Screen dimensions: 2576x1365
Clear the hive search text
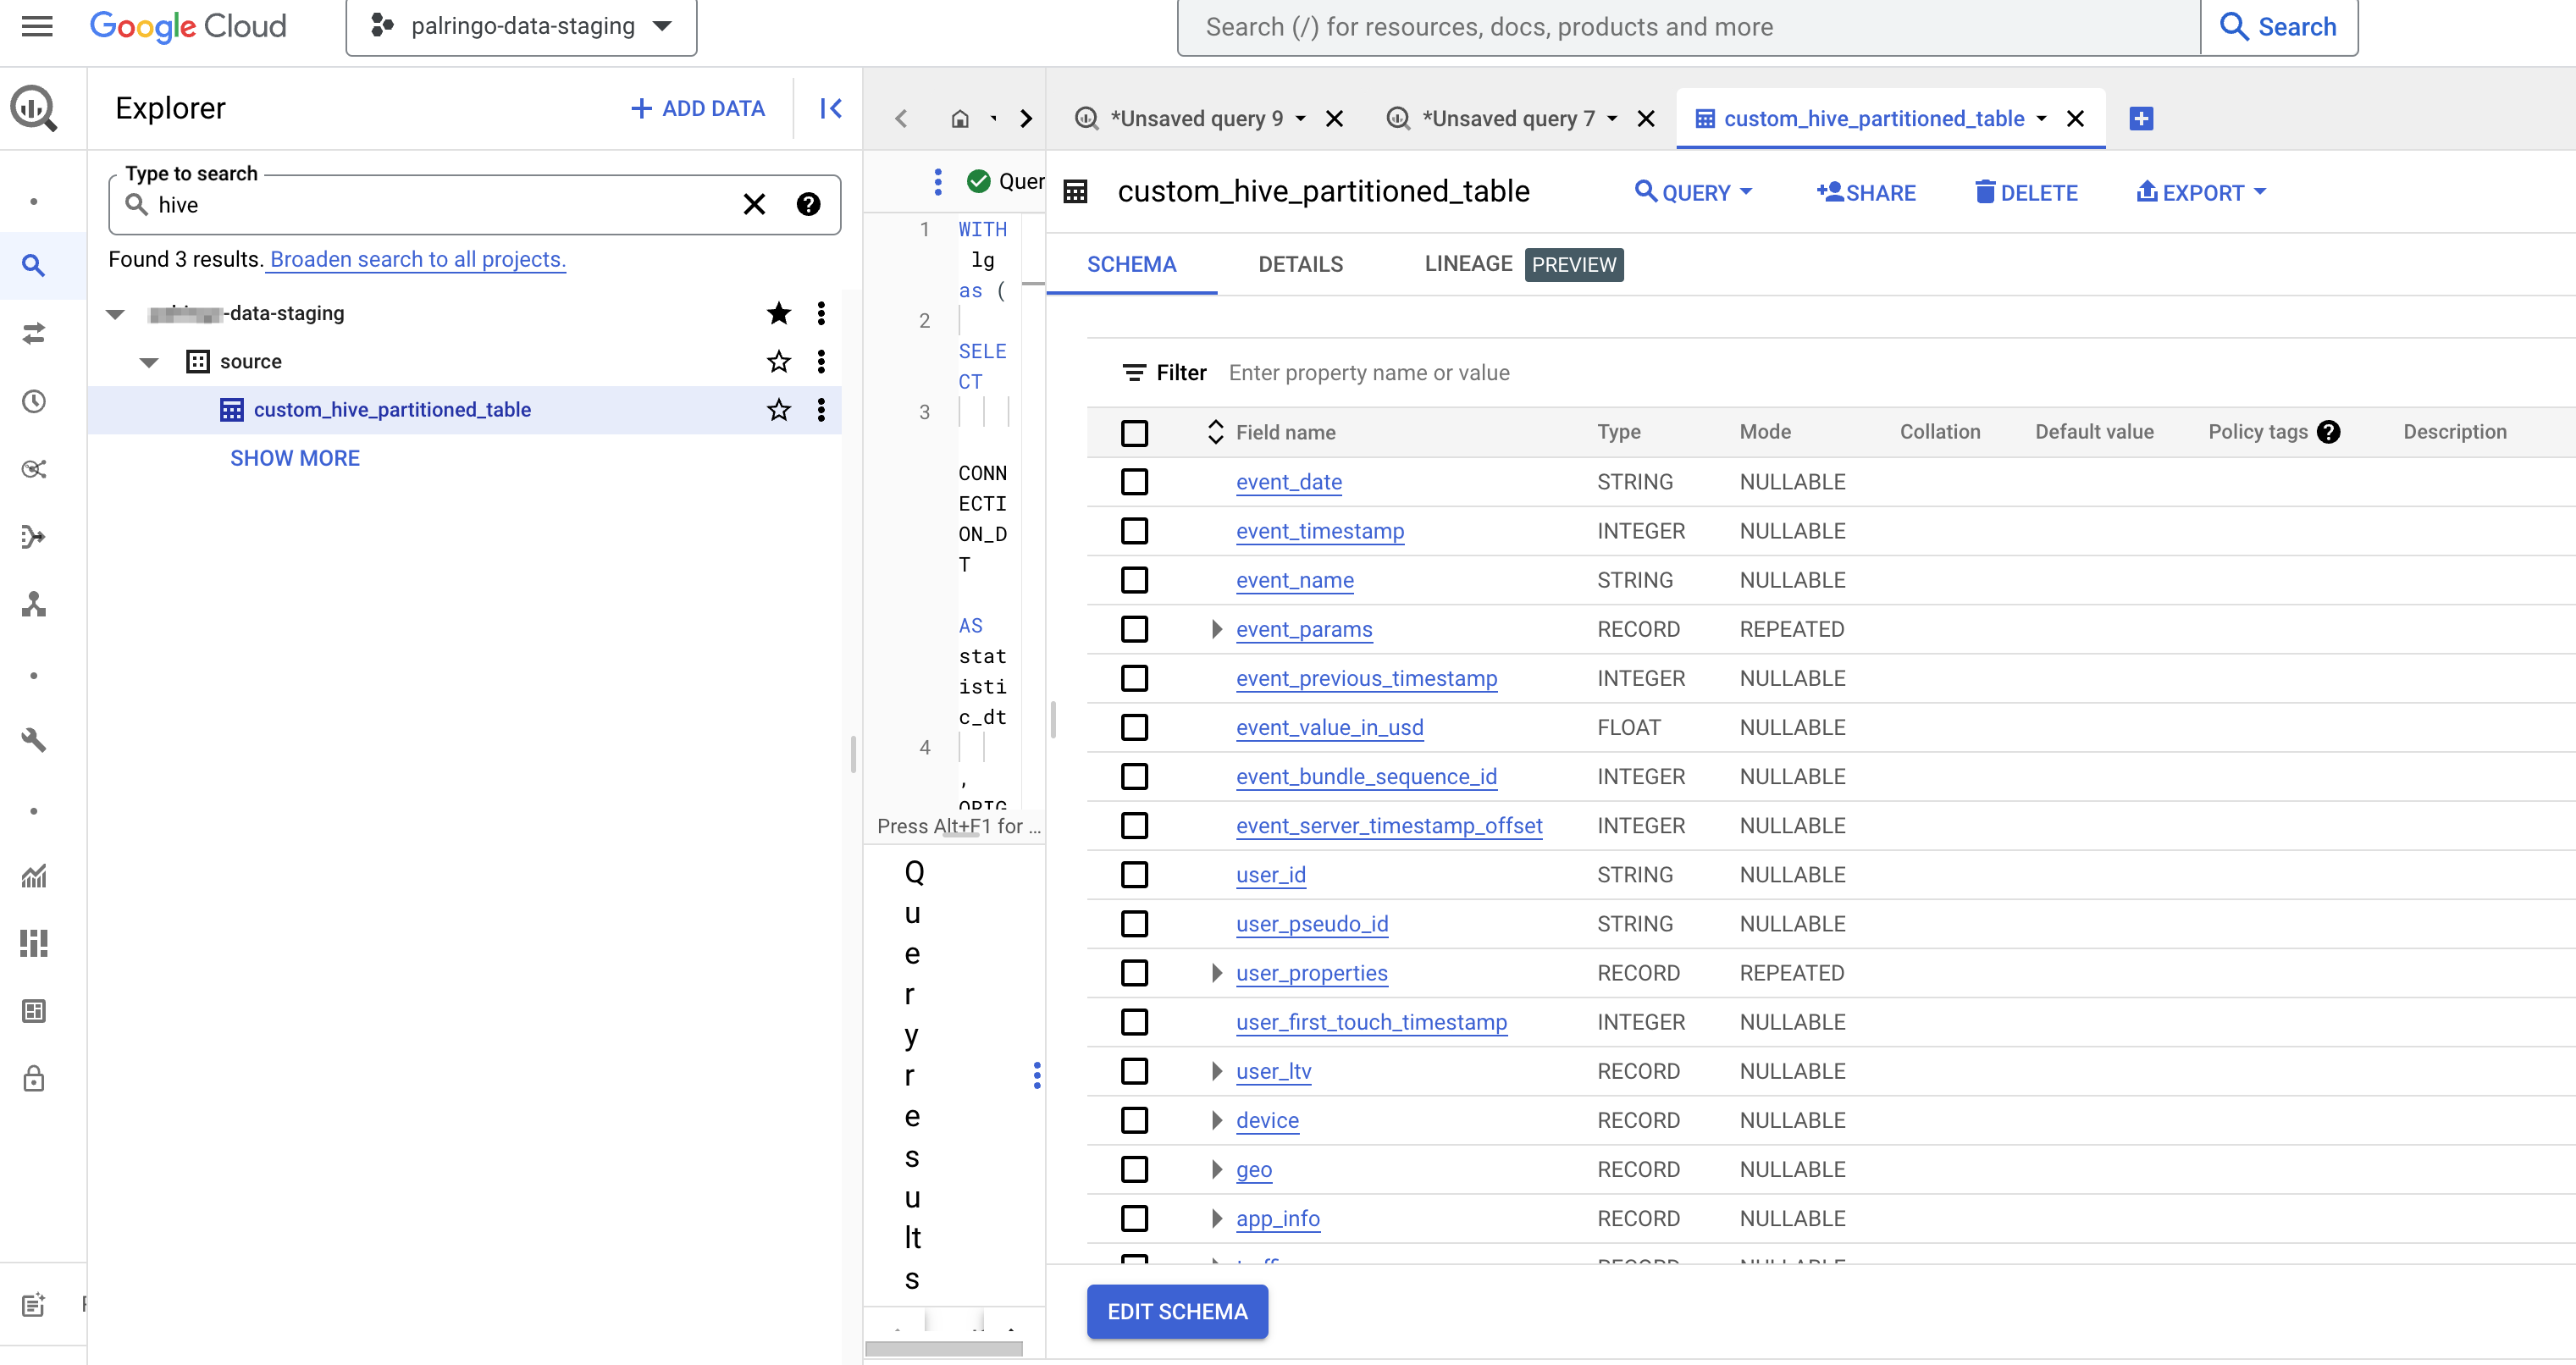(754, 205)
